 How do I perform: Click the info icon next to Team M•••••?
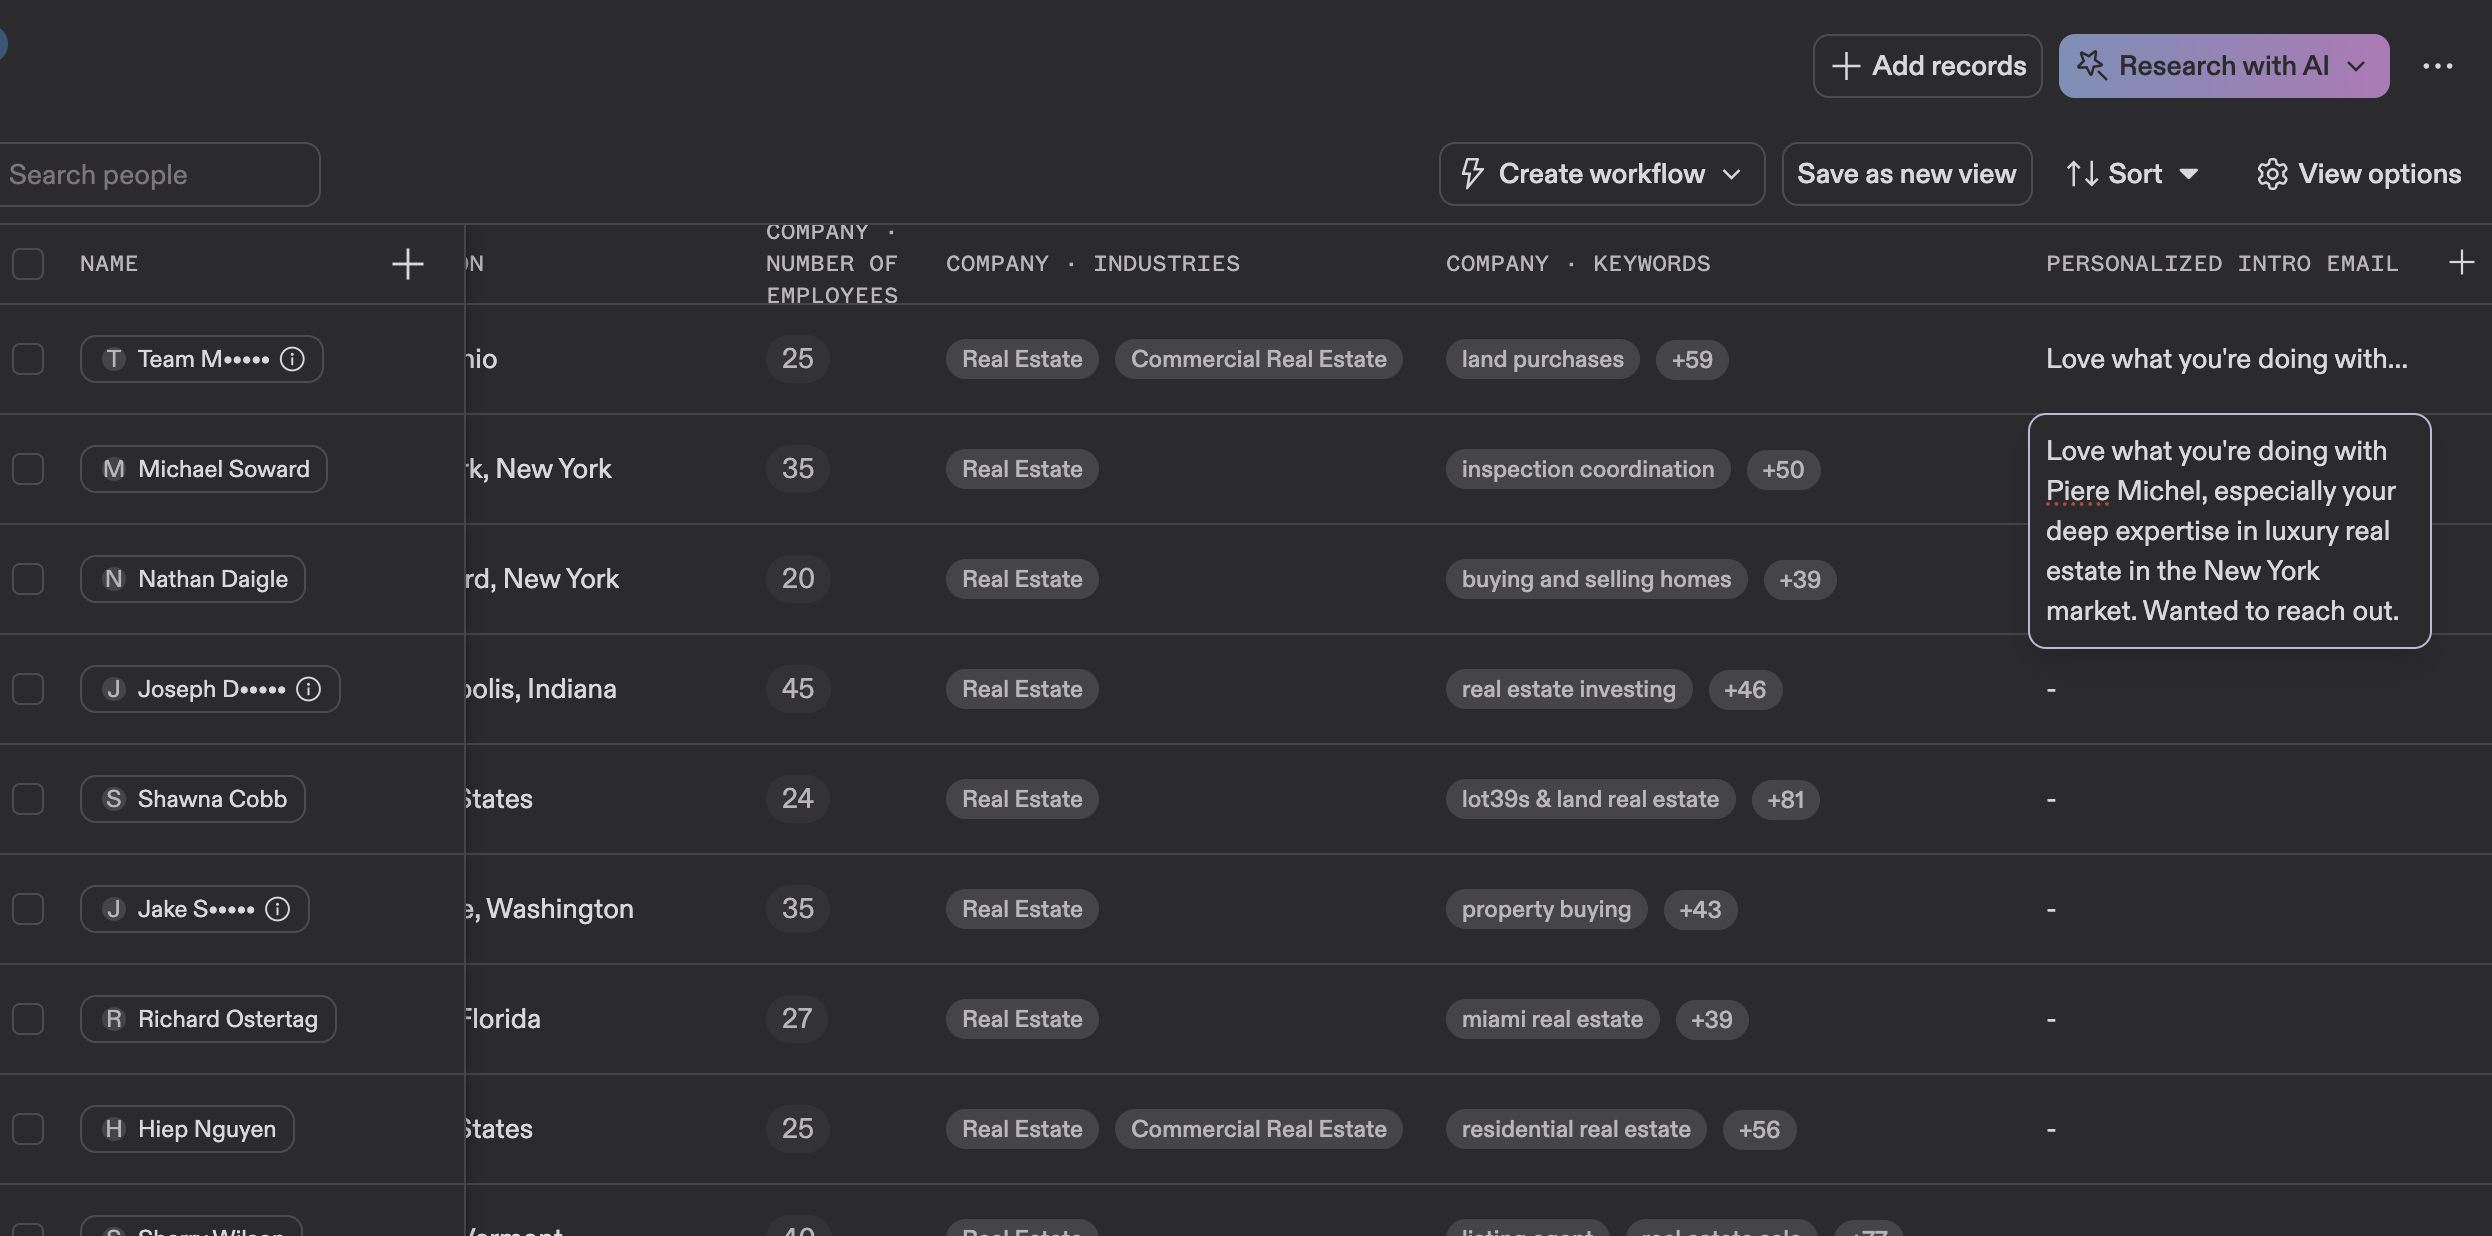(292, 359)
